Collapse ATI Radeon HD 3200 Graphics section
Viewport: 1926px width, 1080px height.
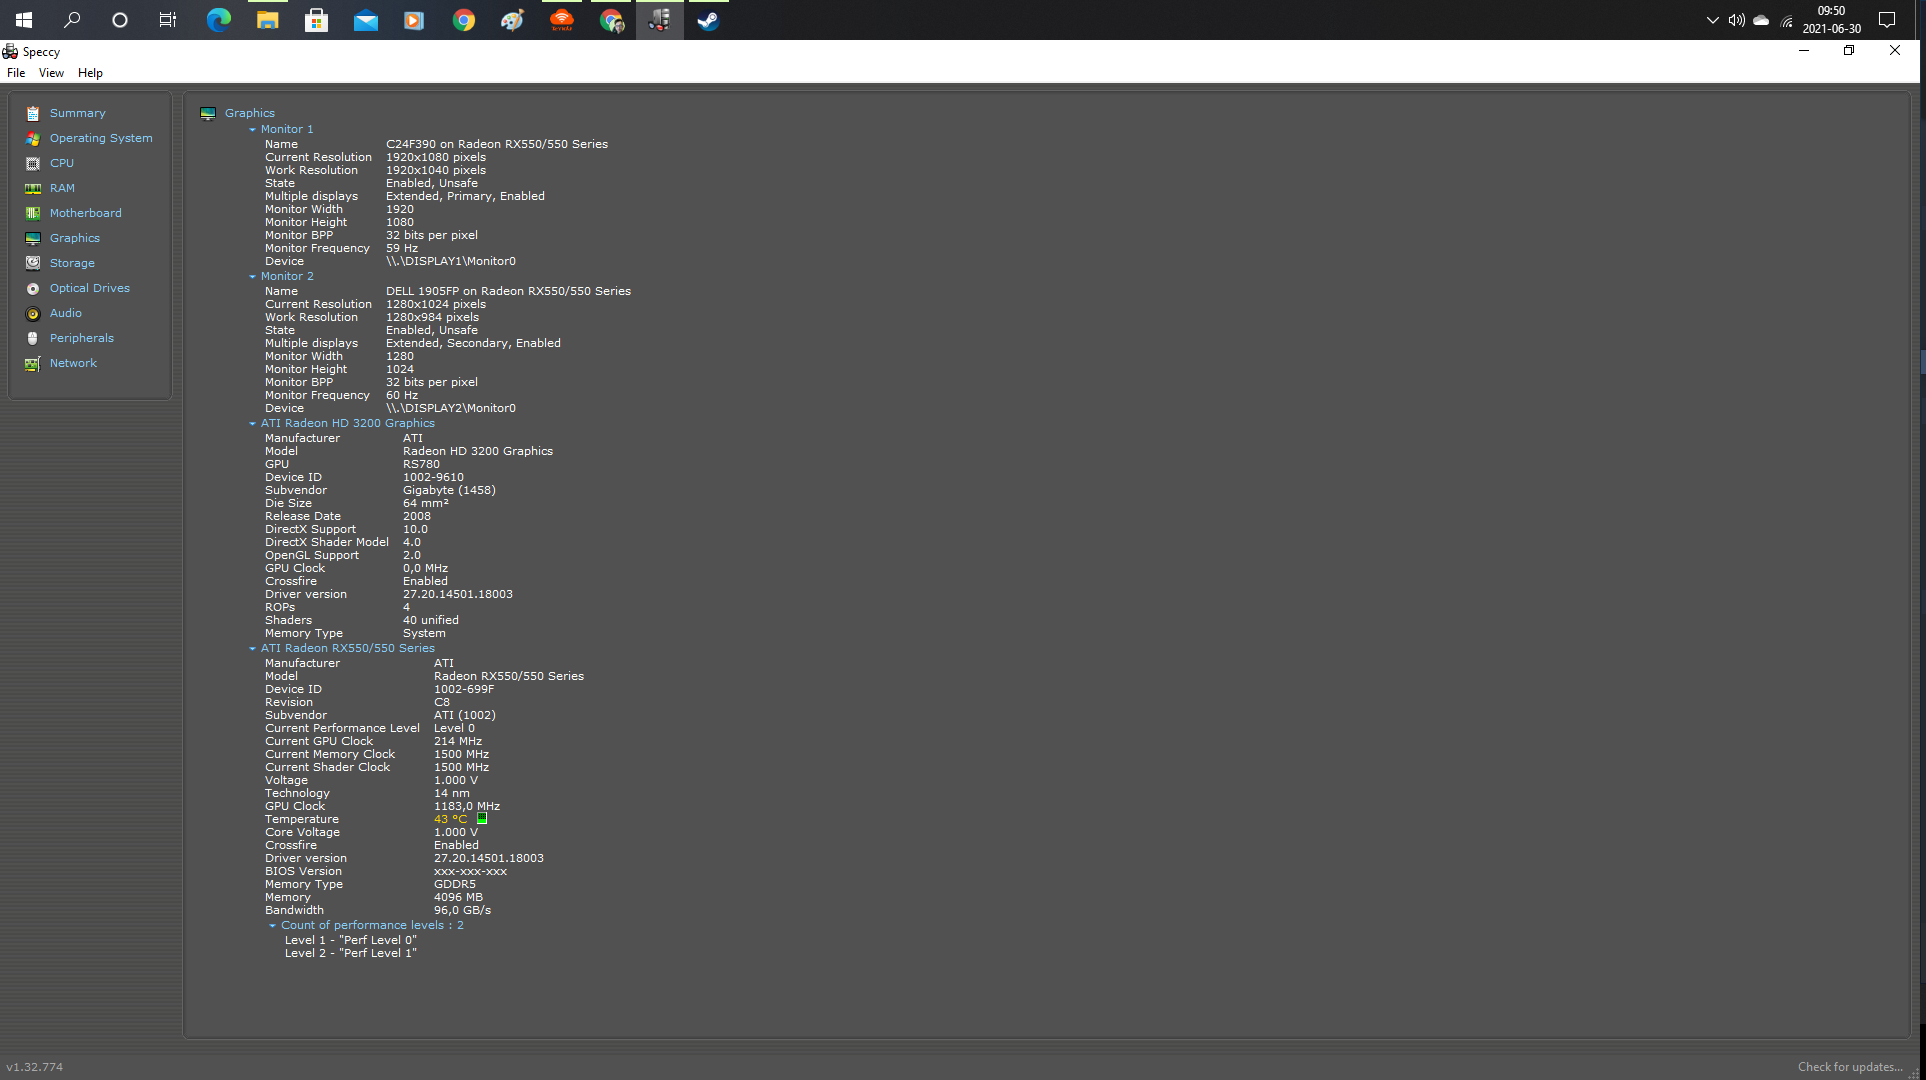point(252,424)
